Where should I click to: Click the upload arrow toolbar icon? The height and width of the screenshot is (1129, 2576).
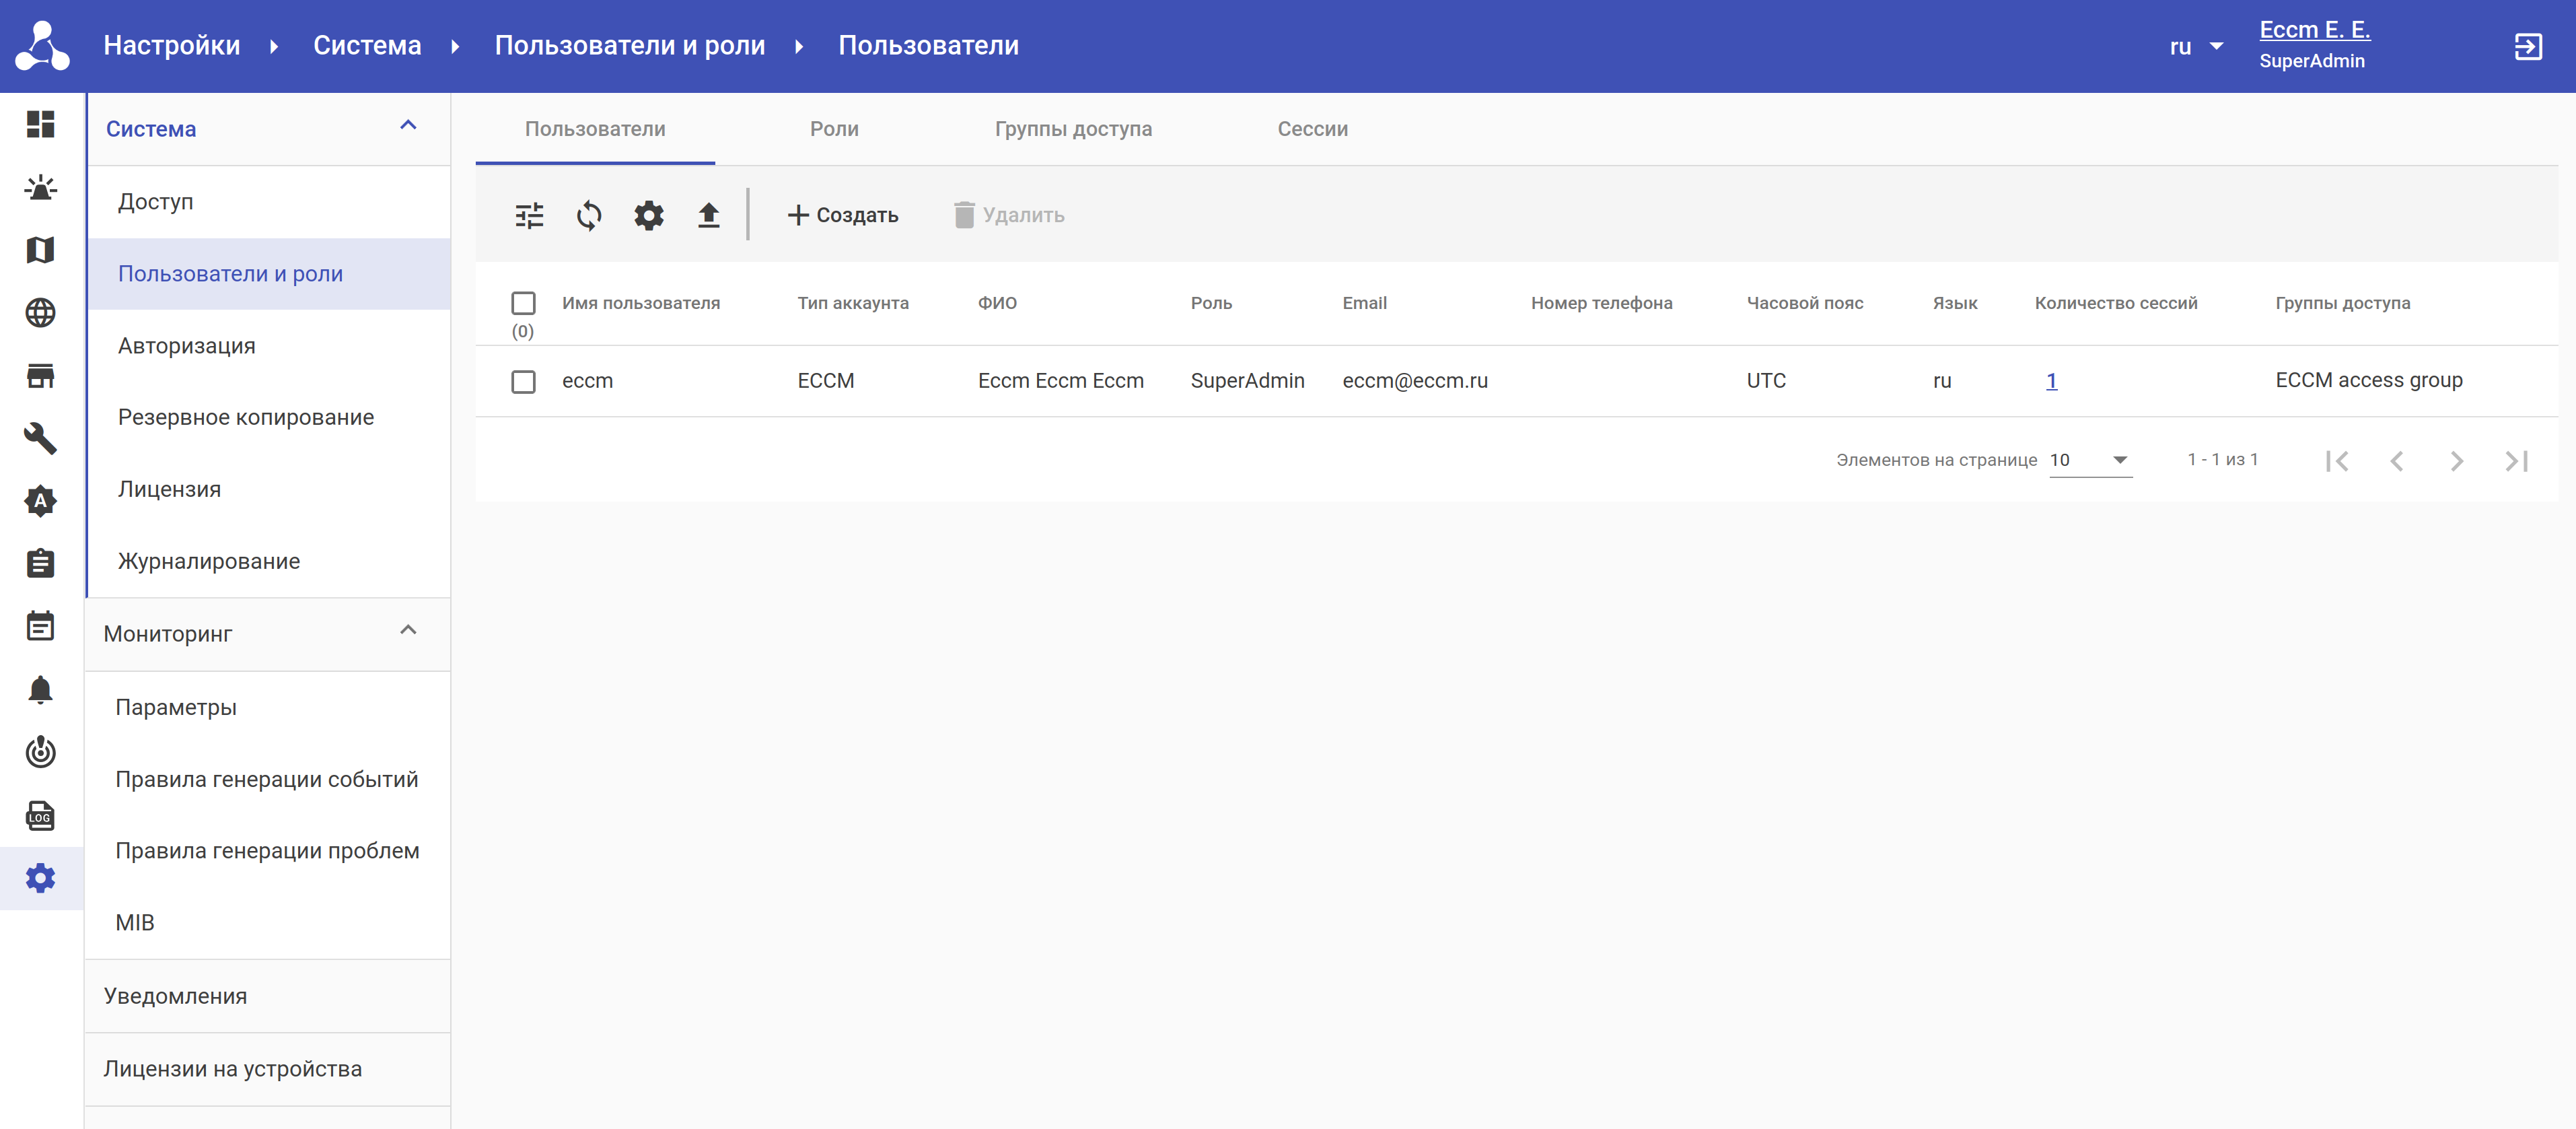[708, 215]
